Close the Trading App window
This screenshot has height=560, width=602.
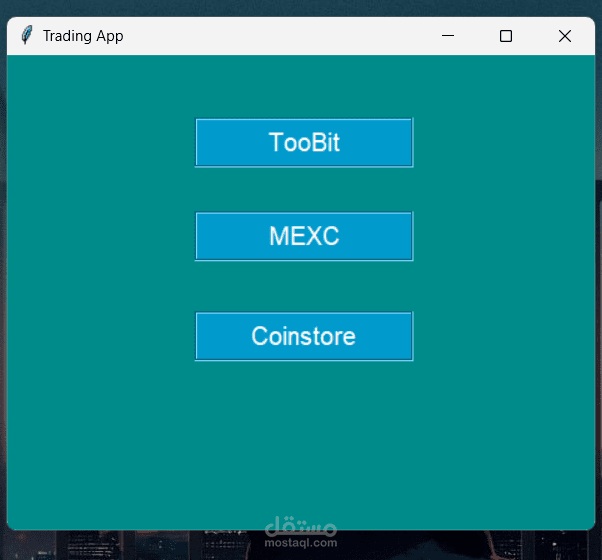coord(565,36)
